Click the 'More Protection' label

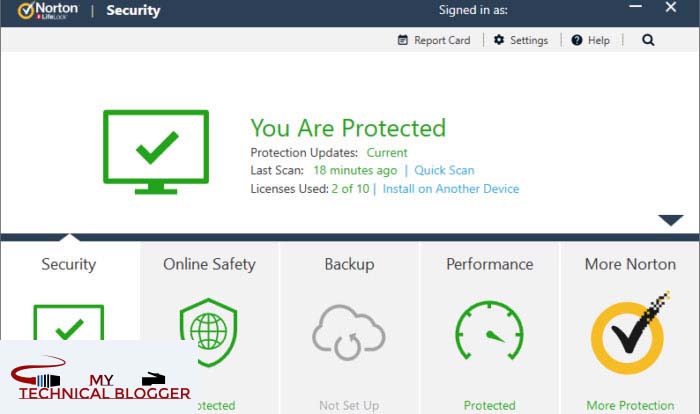(630, 406)
